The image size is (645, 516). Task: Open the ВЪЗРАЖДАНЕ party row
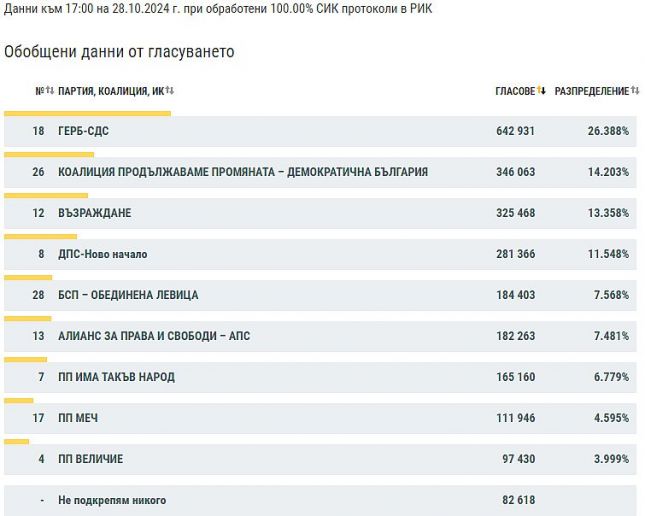[320, 213]
